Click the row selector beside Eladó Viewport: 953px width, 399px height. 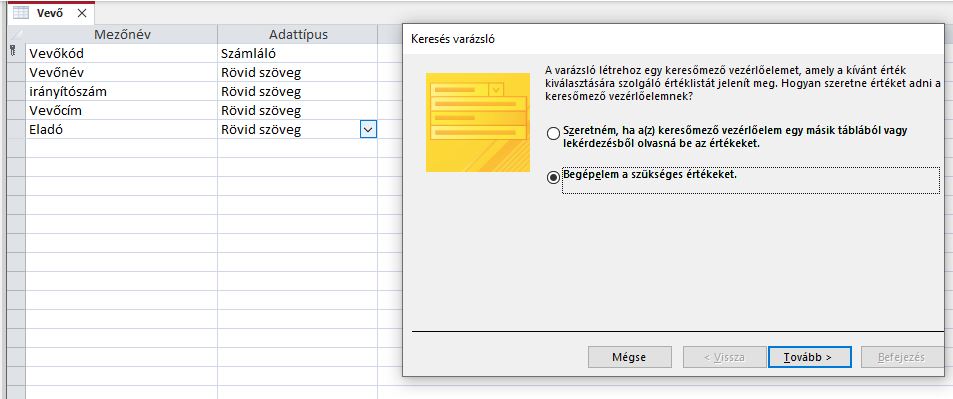coord(16,130)
